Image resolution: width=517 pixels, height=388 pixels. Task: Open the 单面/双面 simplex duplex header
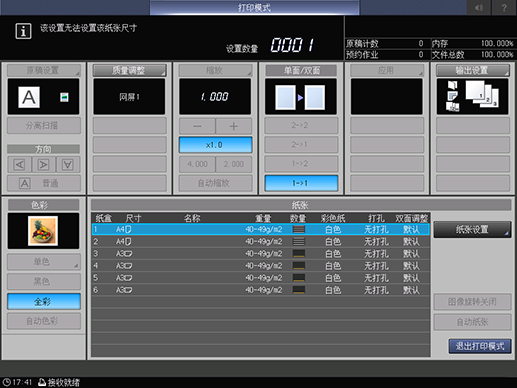click(301, 70)
